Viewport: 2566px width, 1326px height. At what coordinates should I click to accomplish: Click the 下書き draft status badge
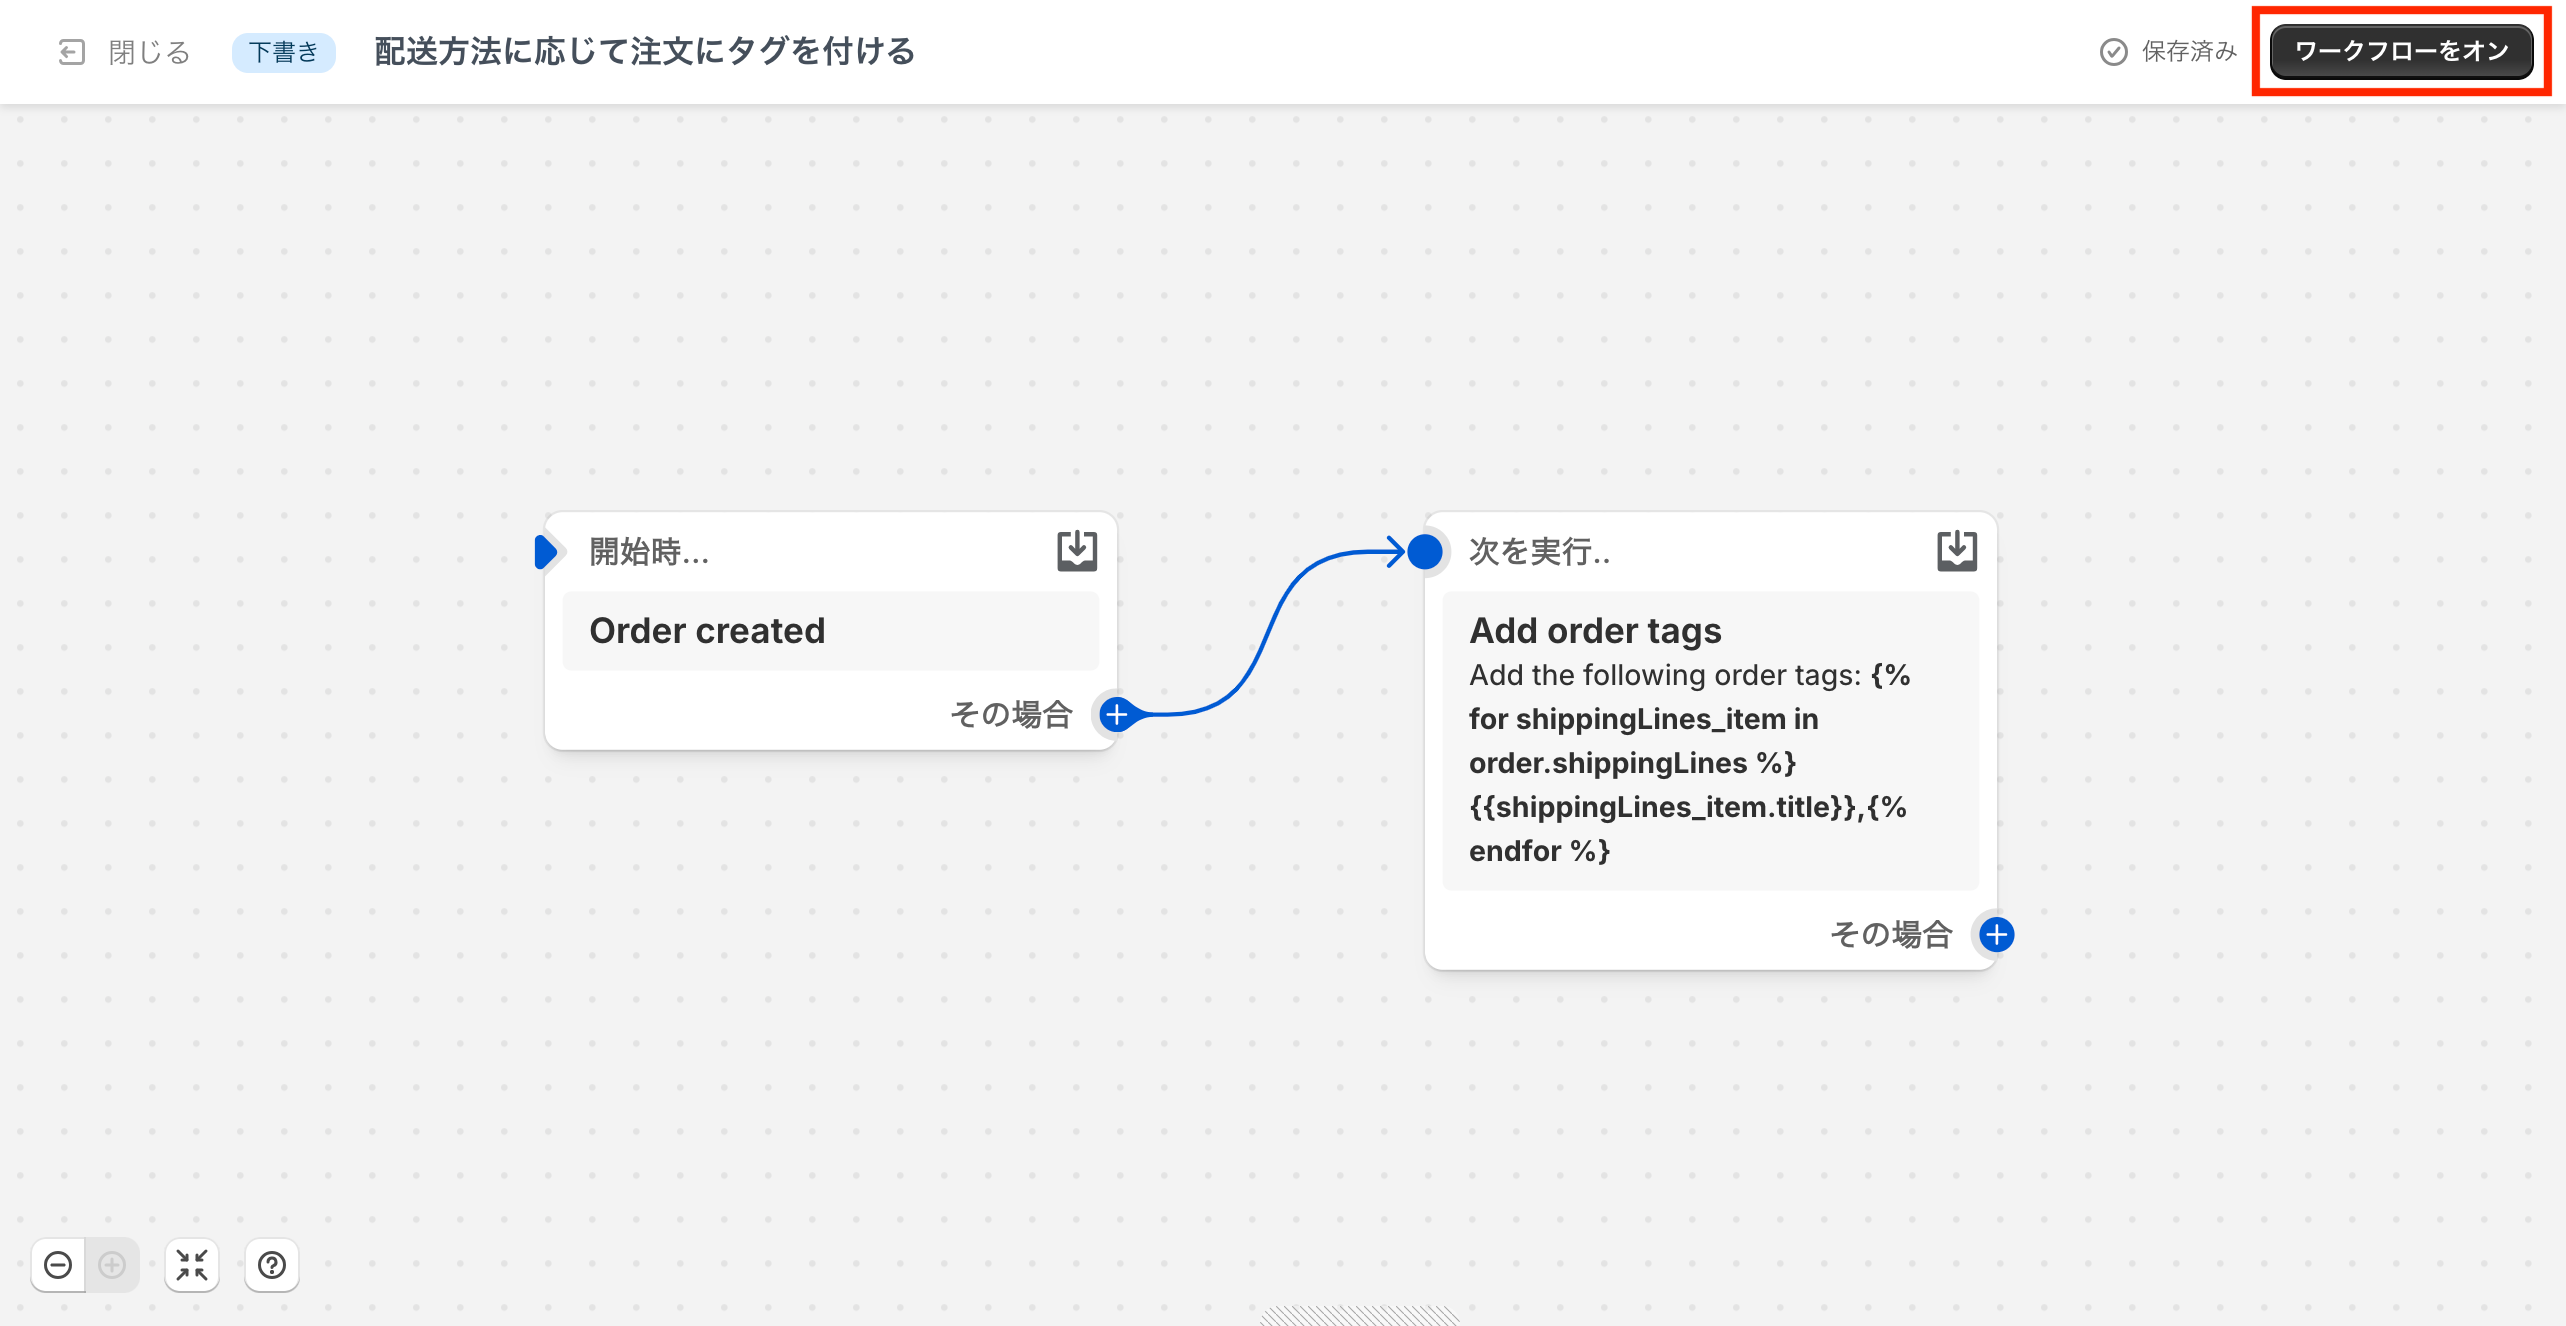coord(283,52)
